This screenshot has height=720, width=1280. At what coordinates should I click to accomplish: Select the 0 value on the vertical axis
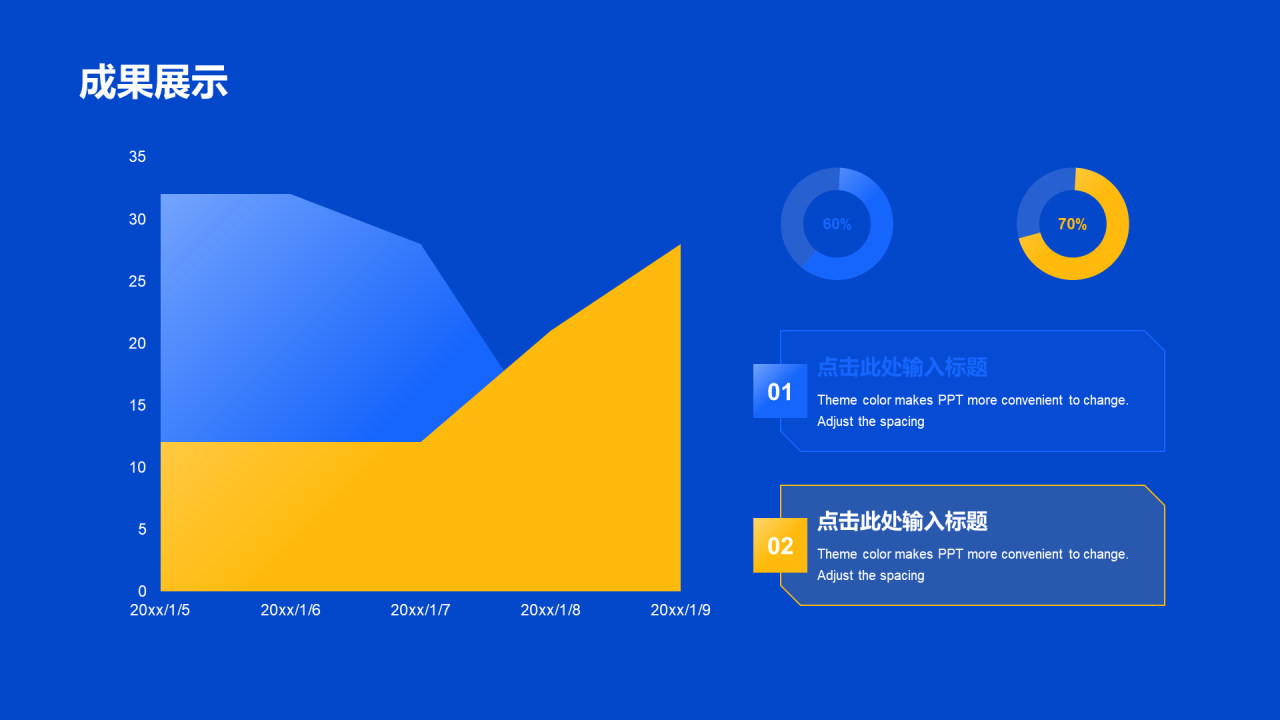[142, 591]
